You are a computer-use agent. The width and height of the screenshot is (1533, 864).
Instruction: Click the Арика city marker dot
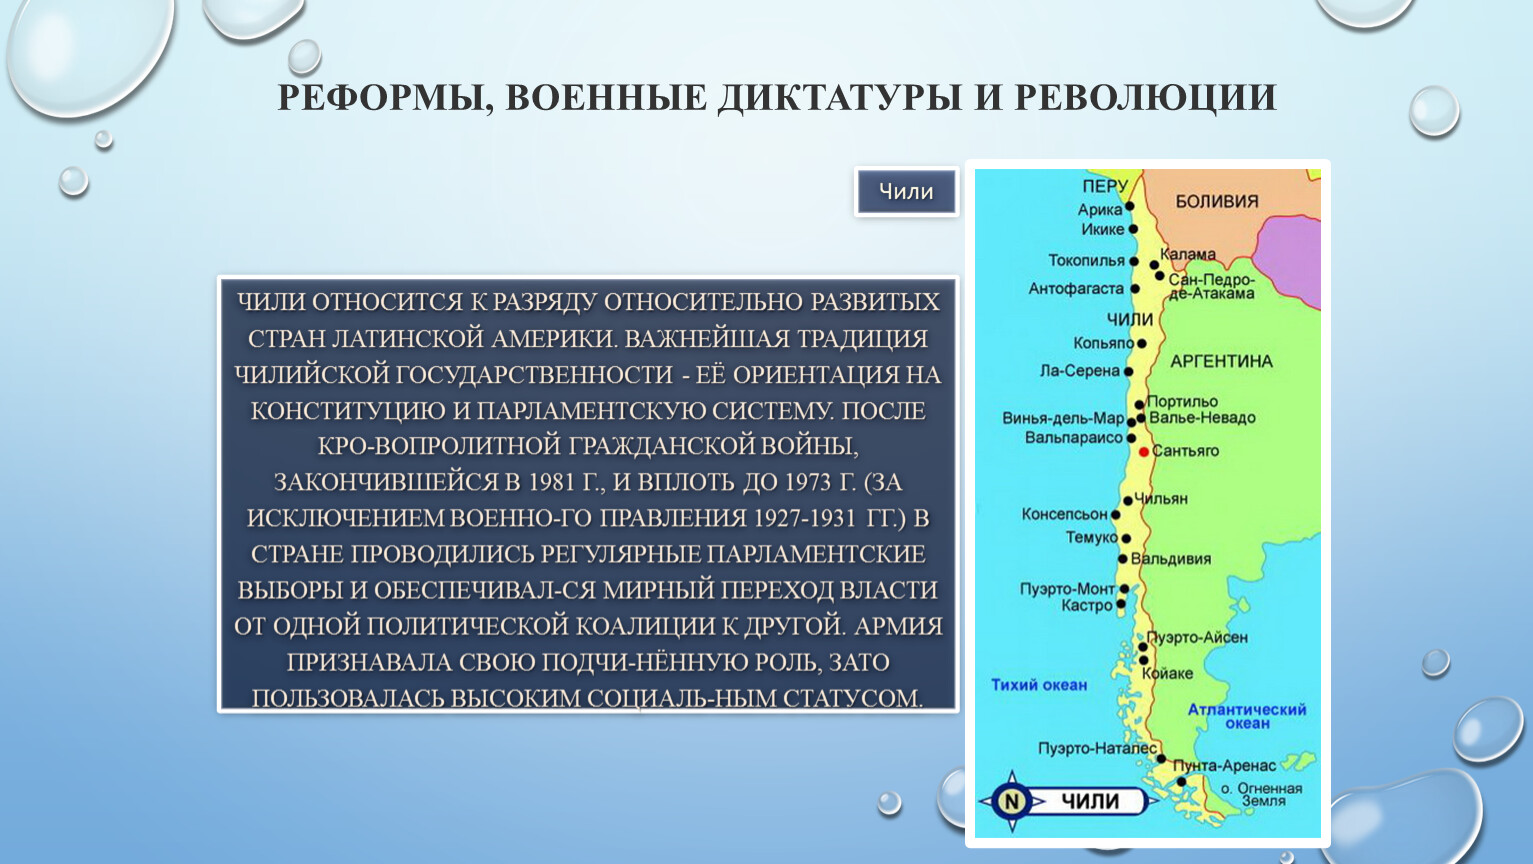click(x=1130, y=208)
